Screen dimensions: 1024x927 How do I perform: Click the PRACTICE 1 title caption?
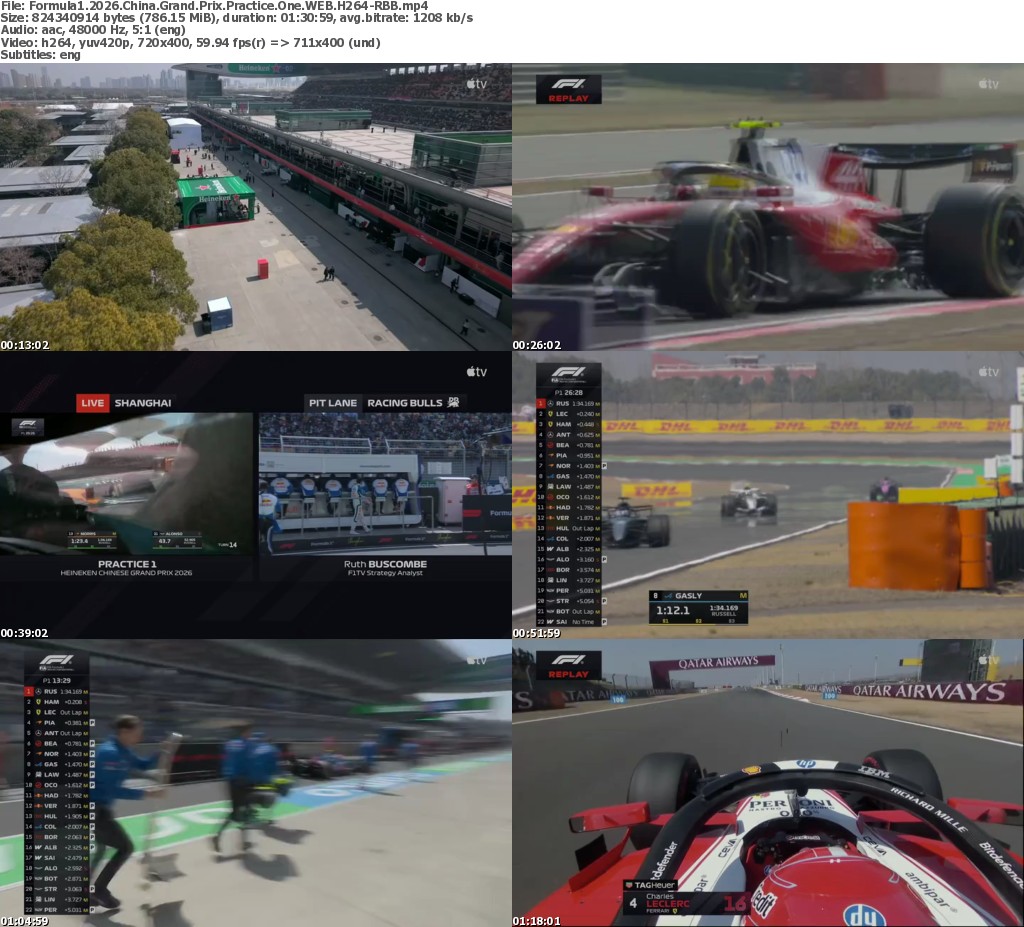tap(126, 565)
